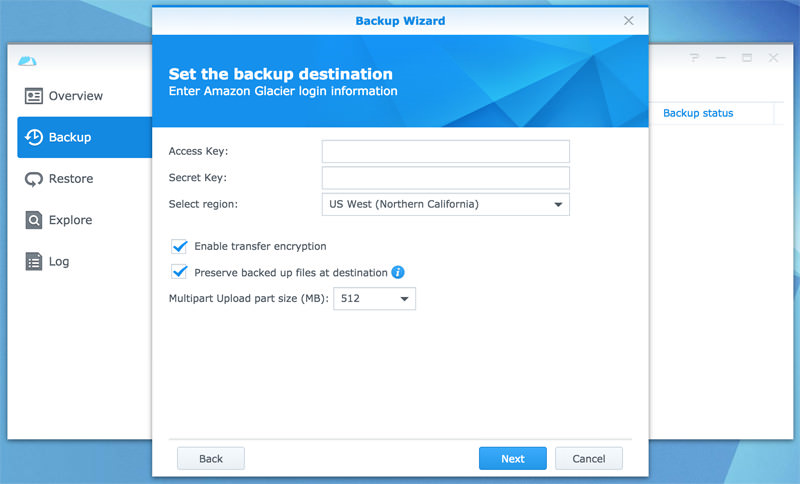The image size is (800, 484).
Task: Click the Log document icon in sidebar
Action: (x=34, y=262)
